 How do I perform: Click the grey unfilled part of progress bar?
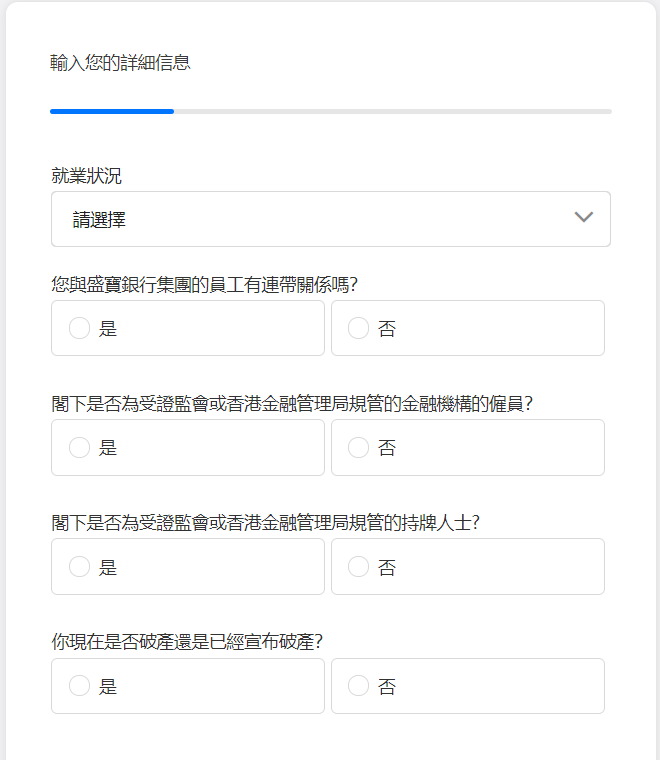(x=393, y=111)
